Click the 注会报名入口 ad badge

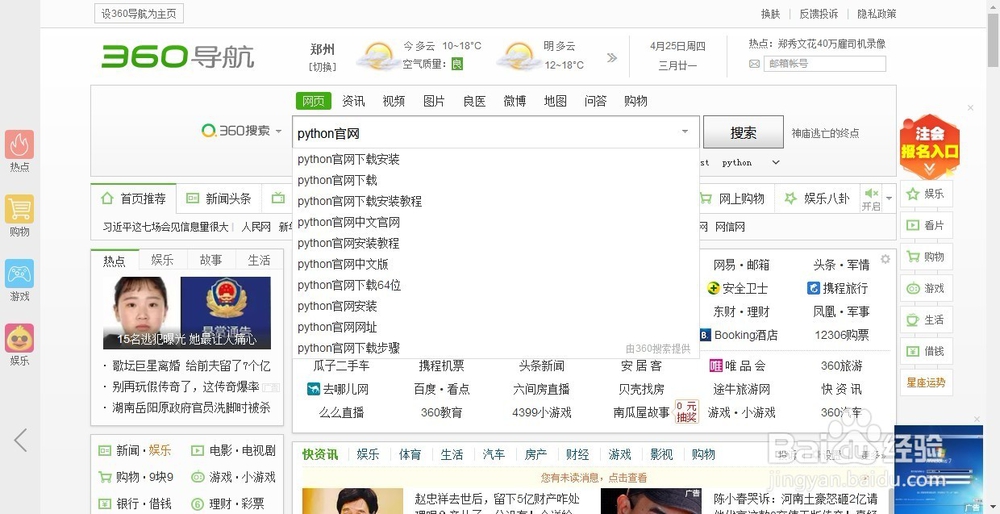(x=929, y=146)
